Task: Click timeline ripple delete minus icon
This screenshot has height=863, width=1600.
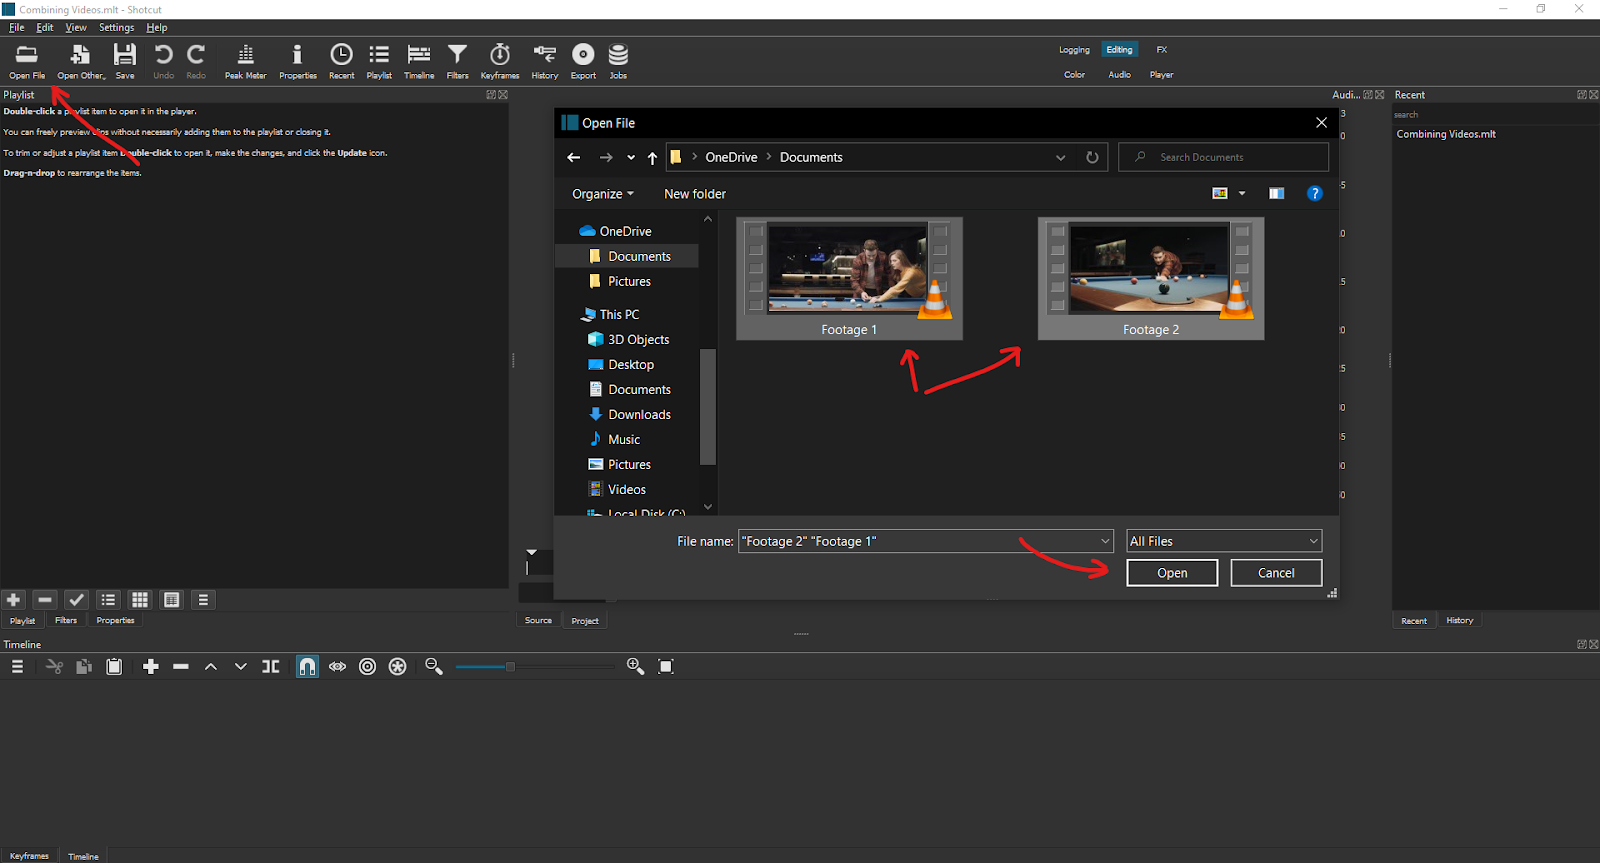Action: 181,667
